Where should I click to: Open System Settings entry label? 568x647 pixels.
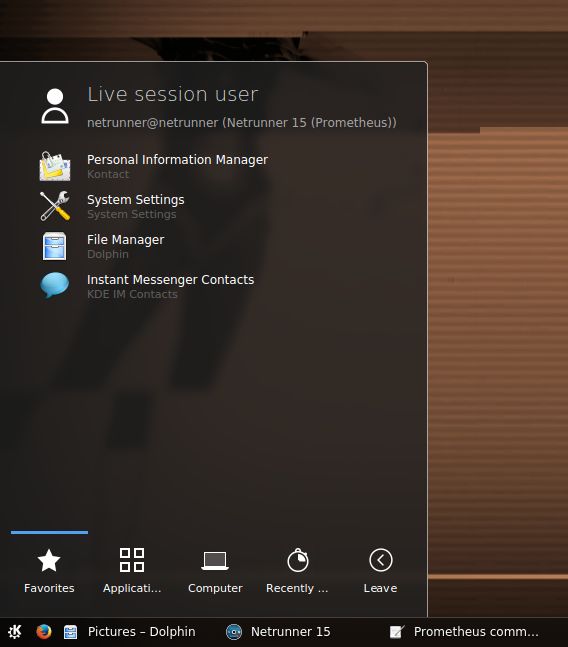tap(136, 200)
